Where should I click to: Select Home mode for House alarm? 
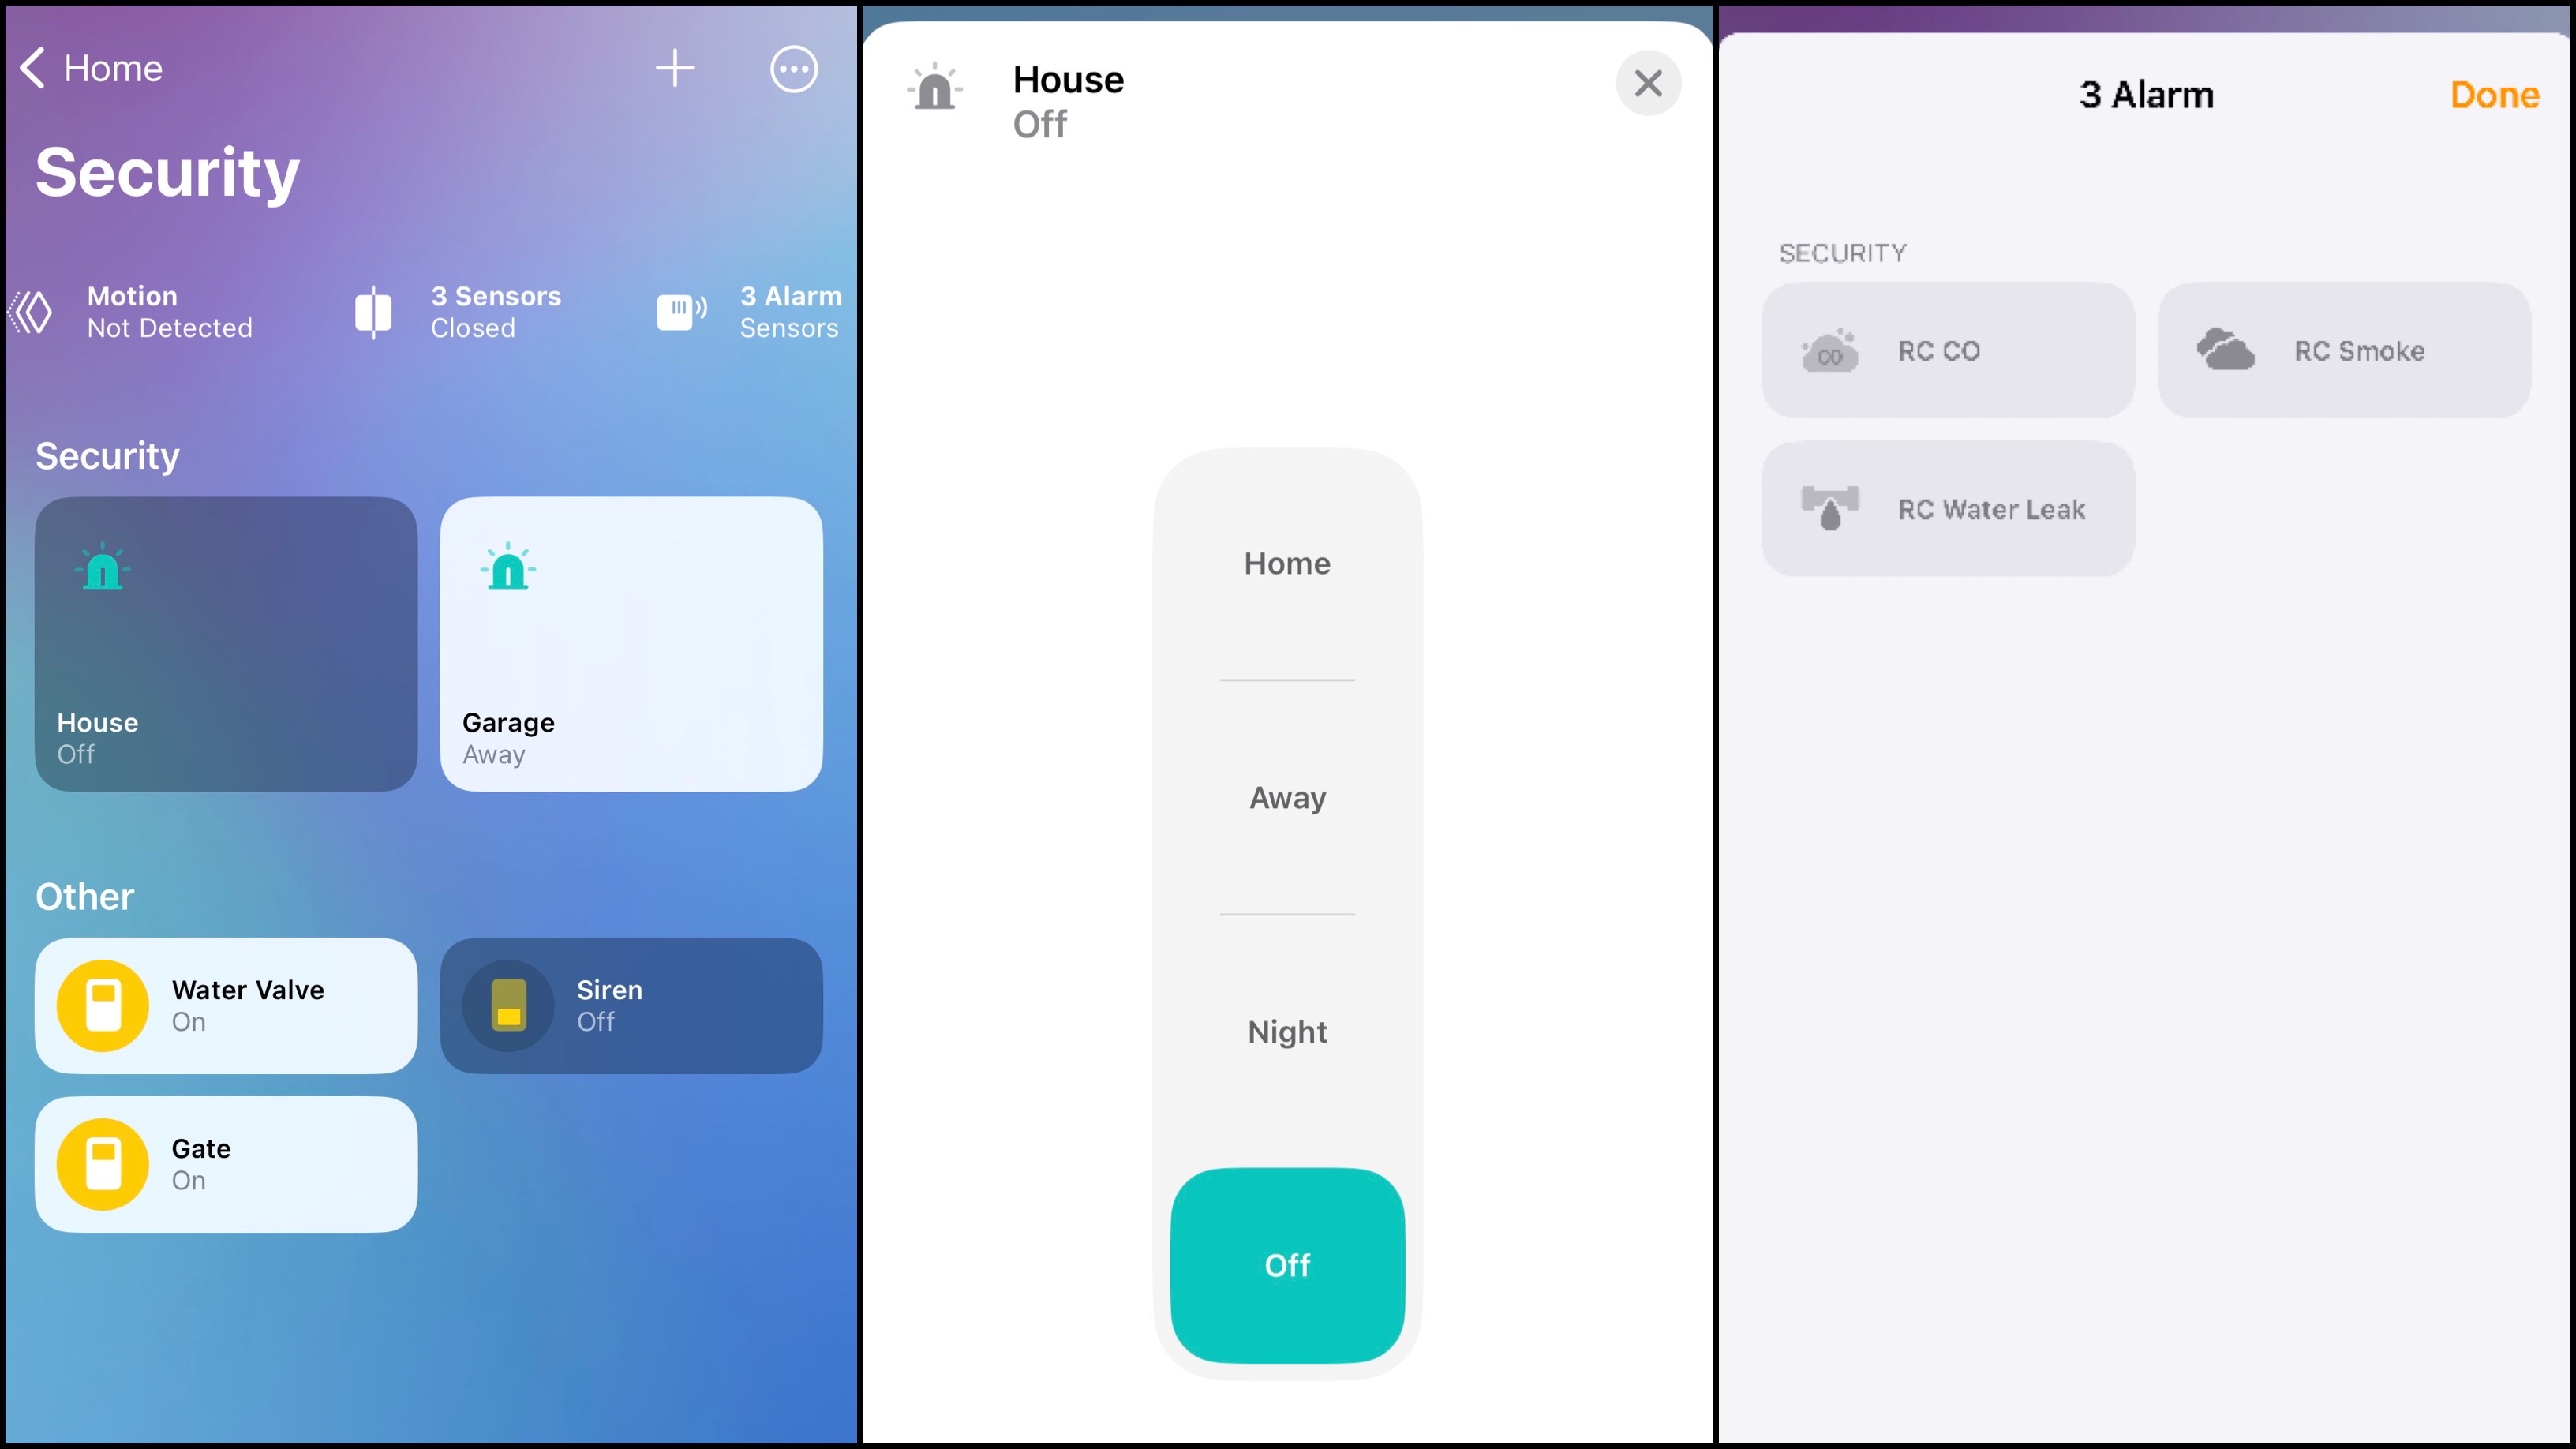pyautogui.click(x=1286, y=563)
